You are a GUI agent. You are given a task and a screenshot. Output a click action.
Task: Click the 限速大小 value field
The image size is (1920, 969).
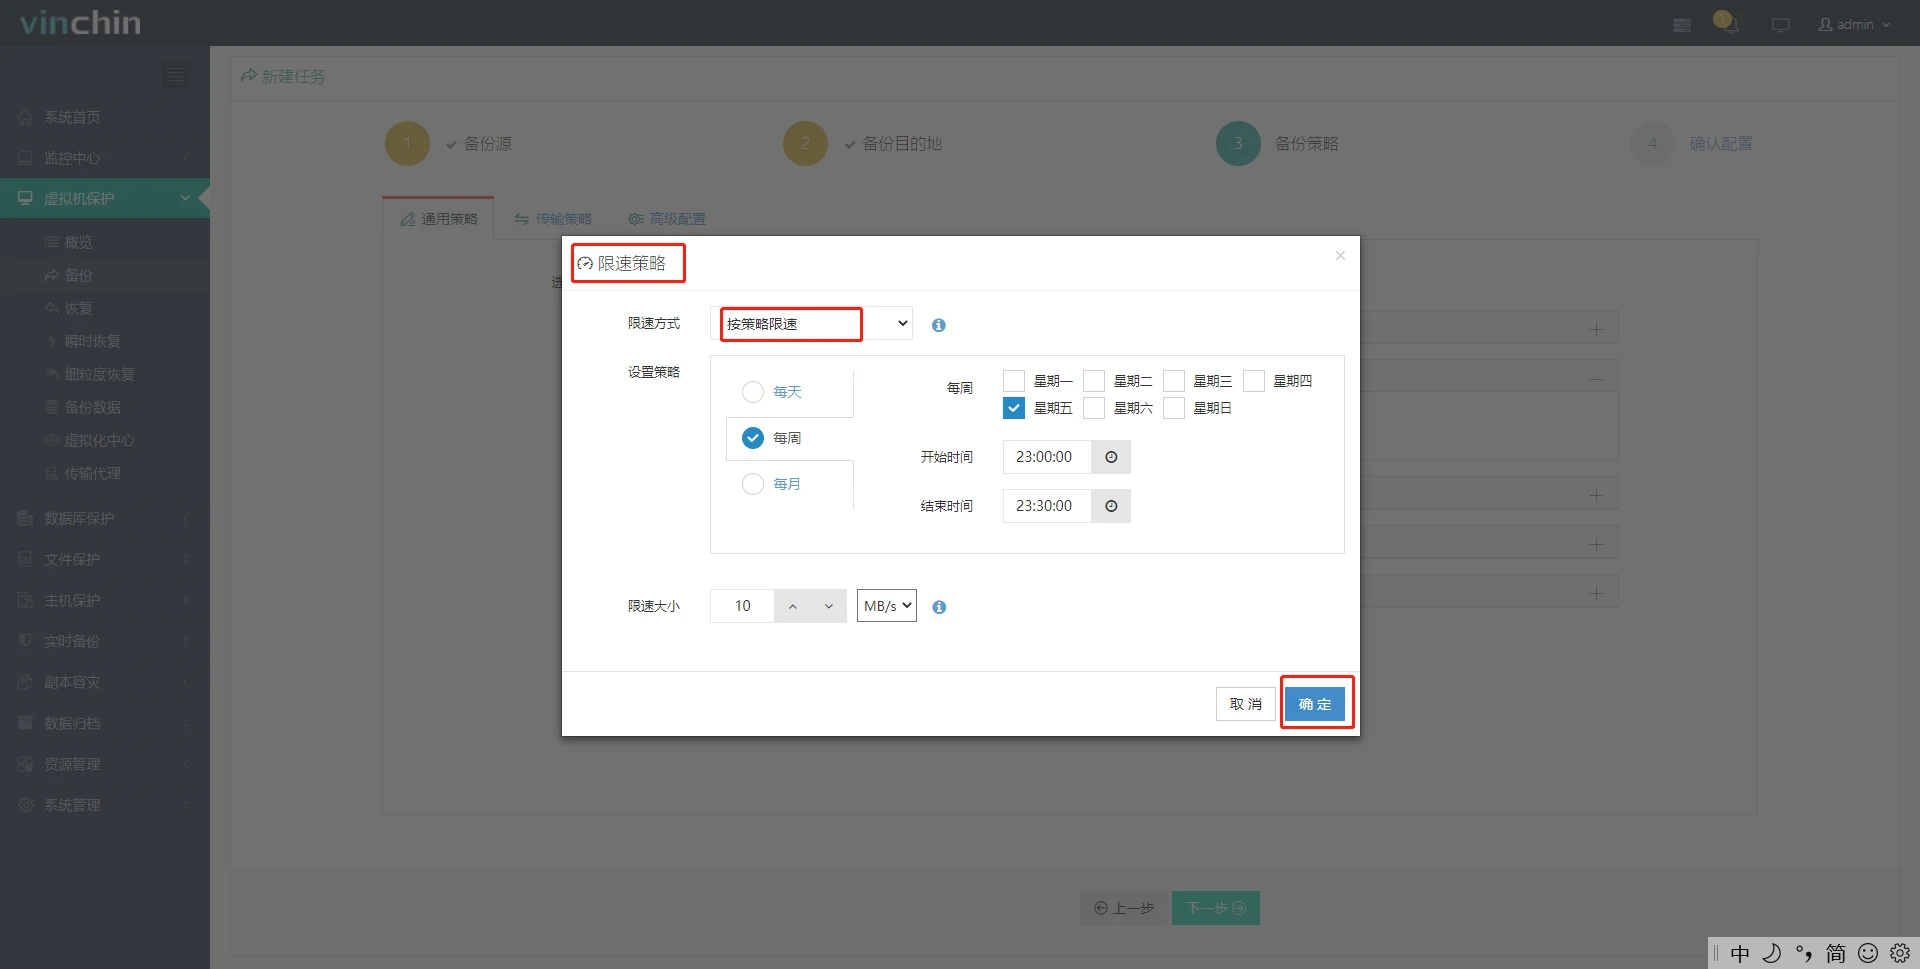[742, 606]
